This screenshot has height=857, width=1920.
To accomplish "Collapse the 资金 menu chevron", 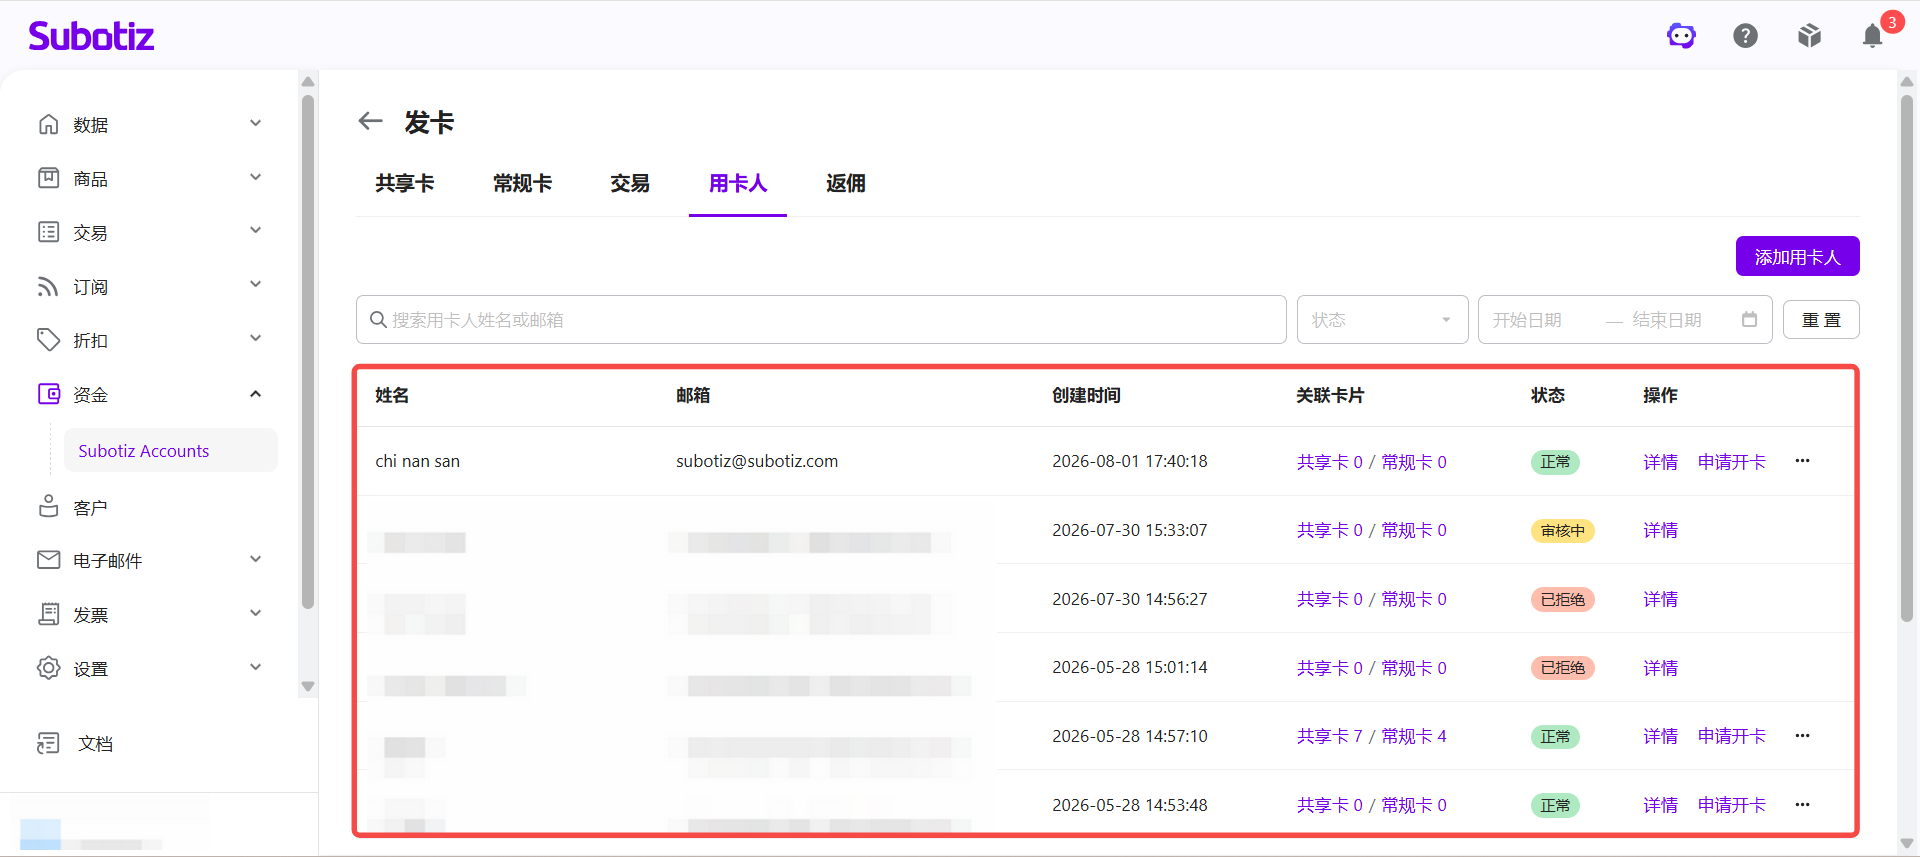I will pyautogui.click(x=255, y=394).
